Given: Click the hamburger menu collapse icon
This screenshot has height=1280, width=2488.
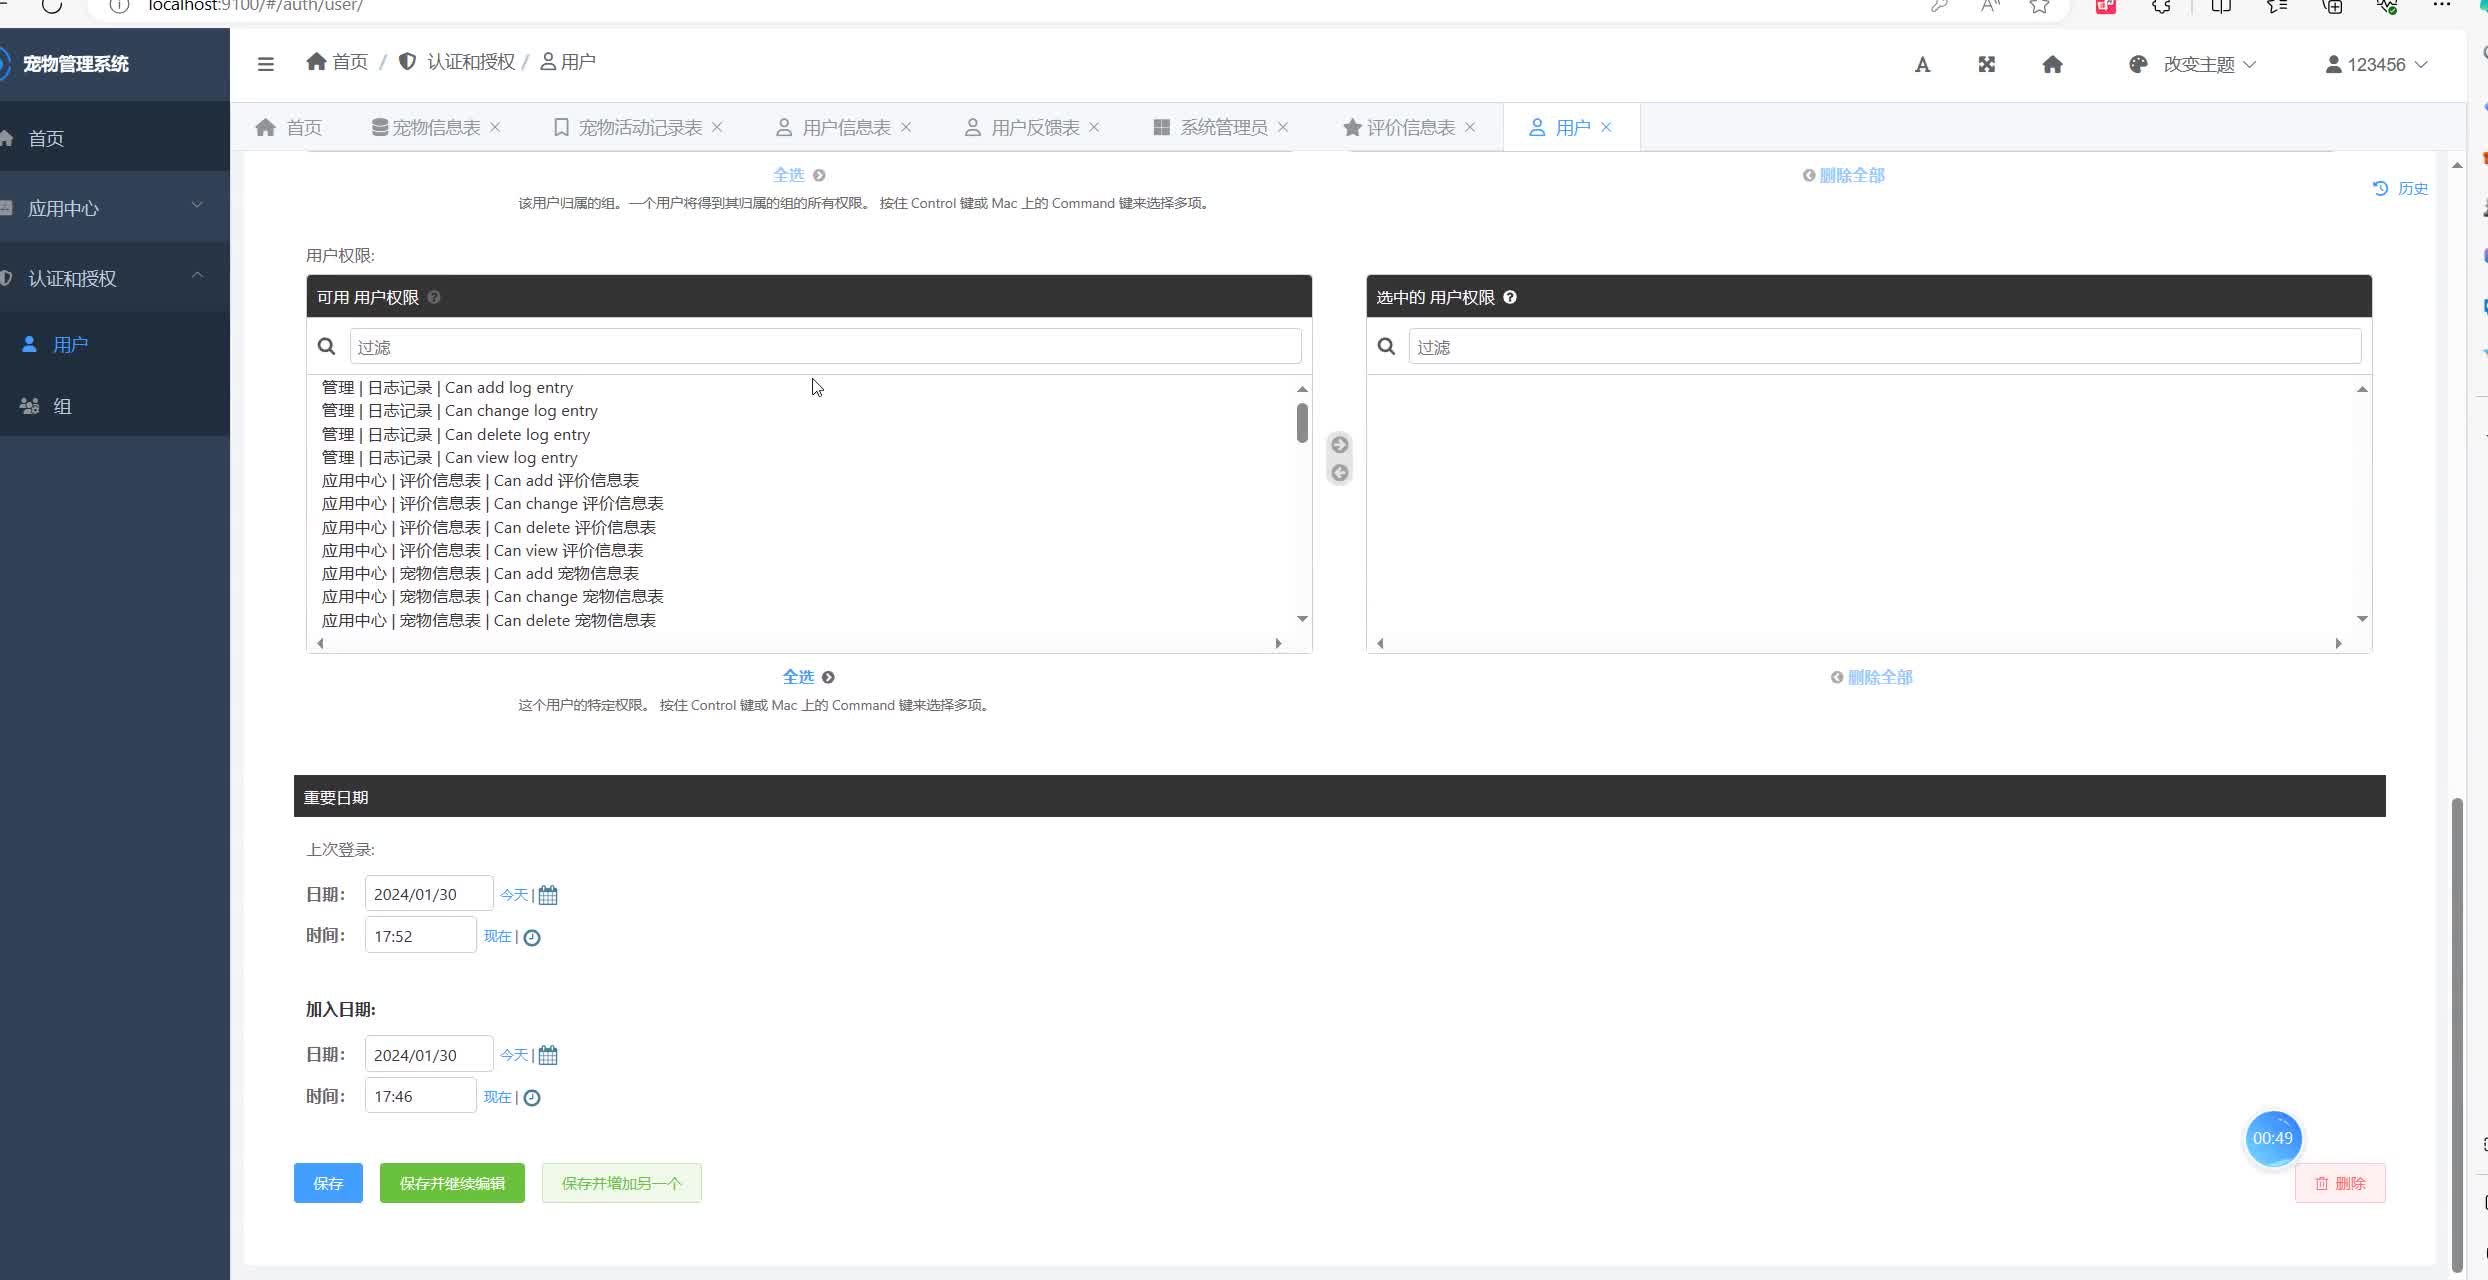Looking at the screenshot, I should [x=265, y=64].
